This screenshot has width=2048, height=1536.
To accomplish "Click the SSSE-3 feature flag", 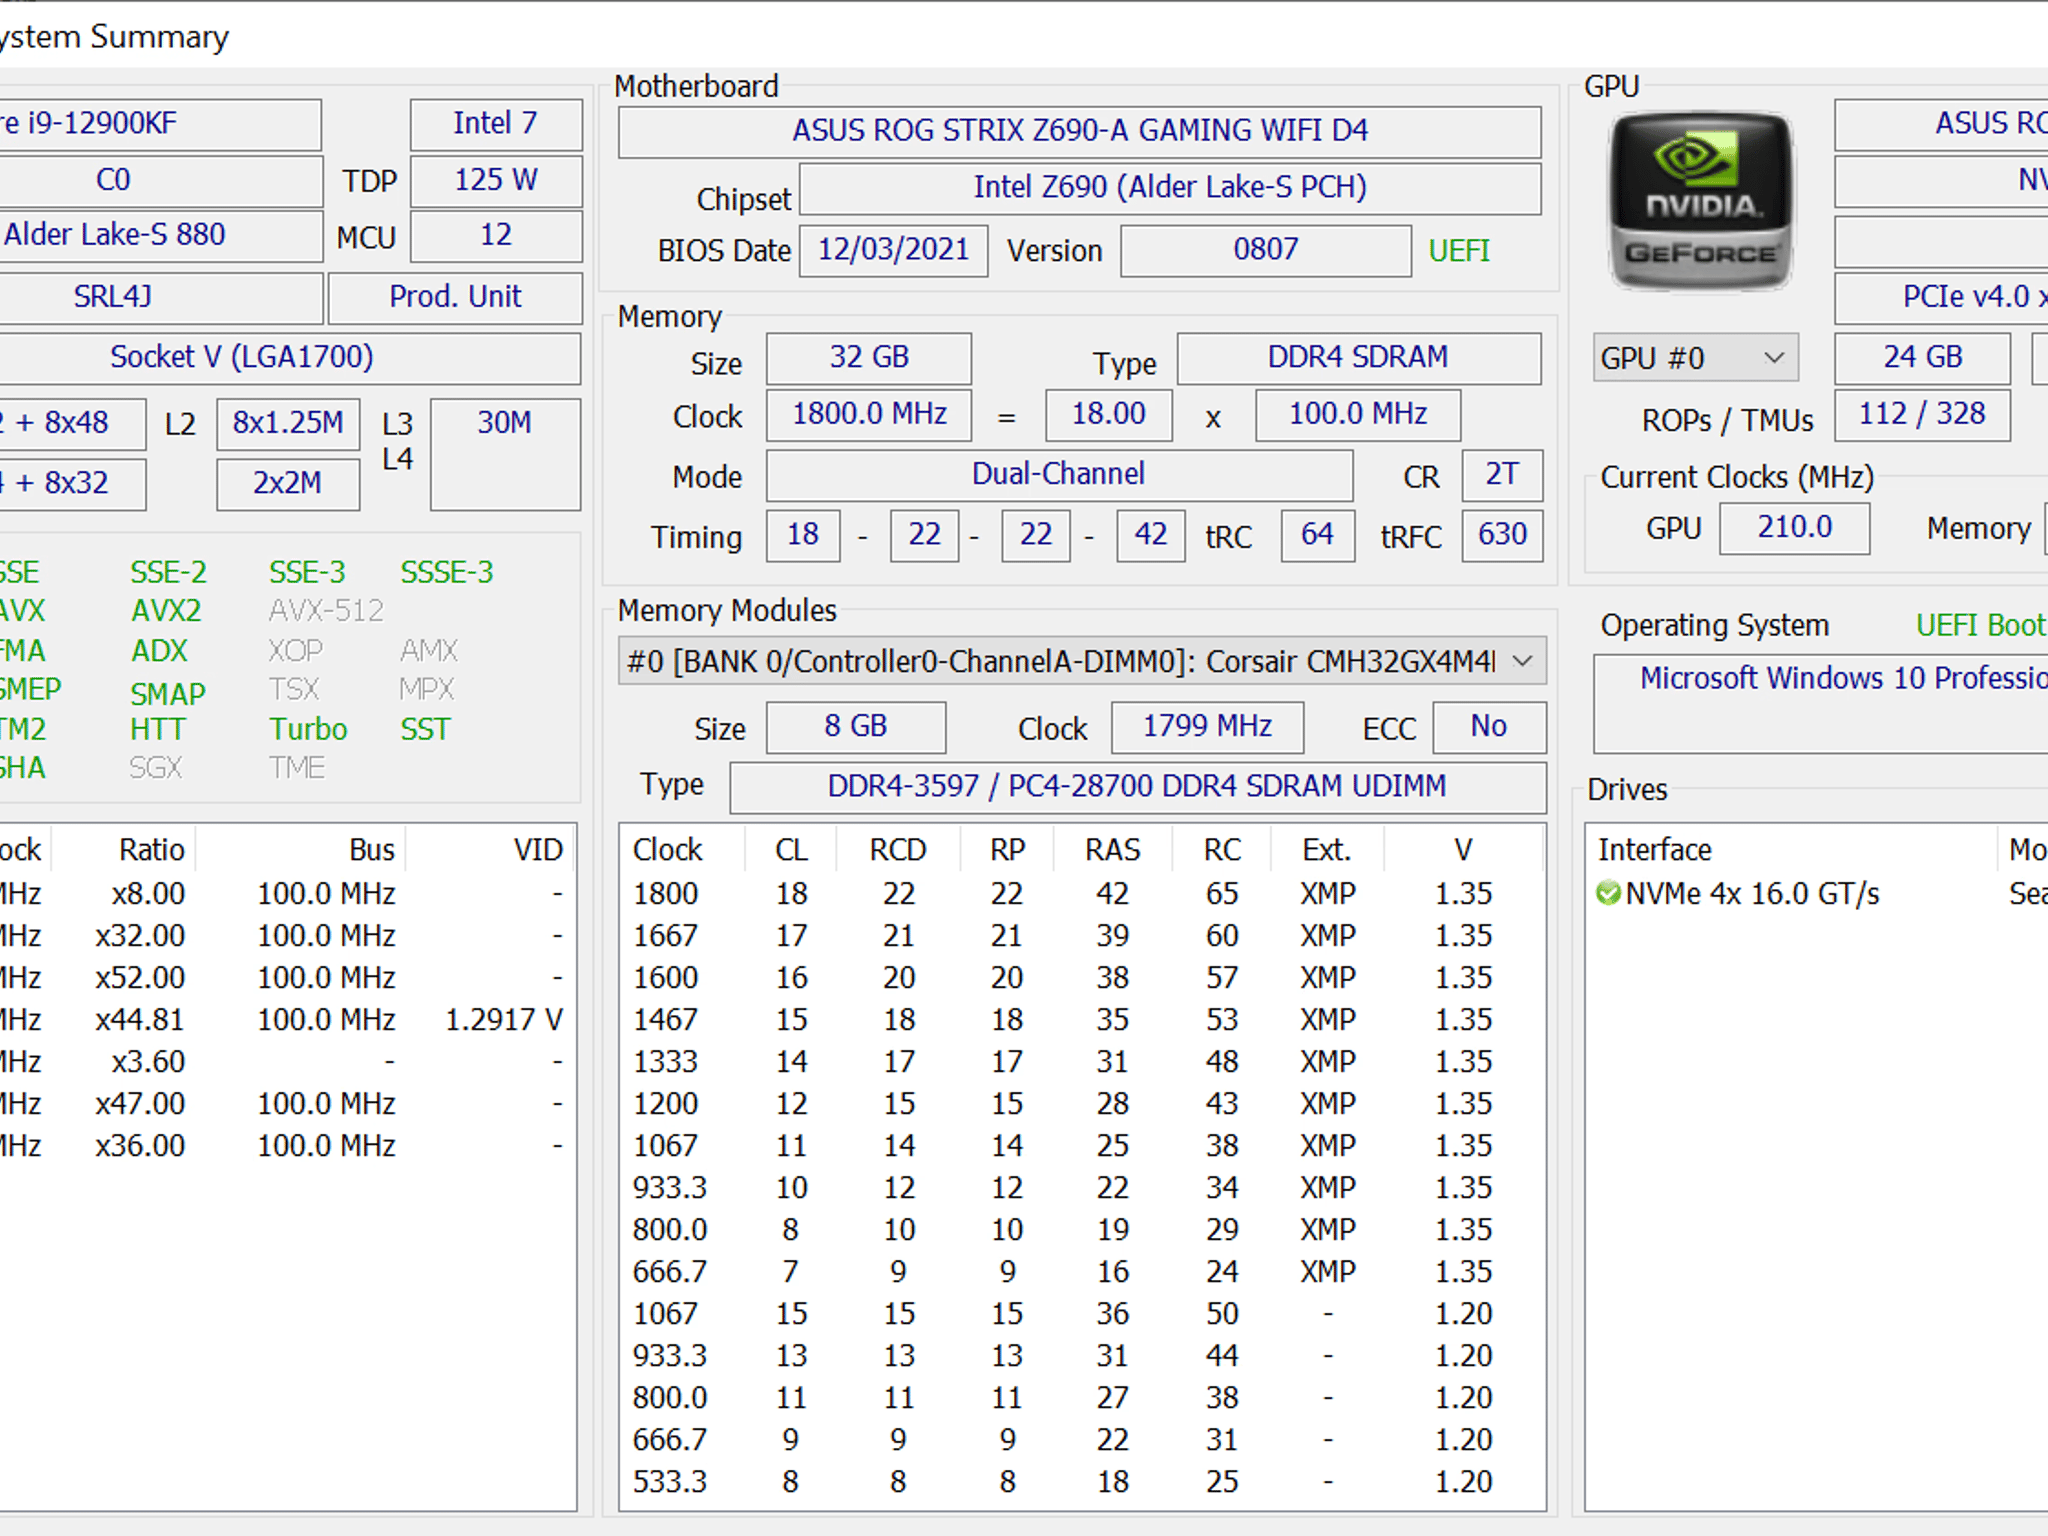I will click(447, 572).
